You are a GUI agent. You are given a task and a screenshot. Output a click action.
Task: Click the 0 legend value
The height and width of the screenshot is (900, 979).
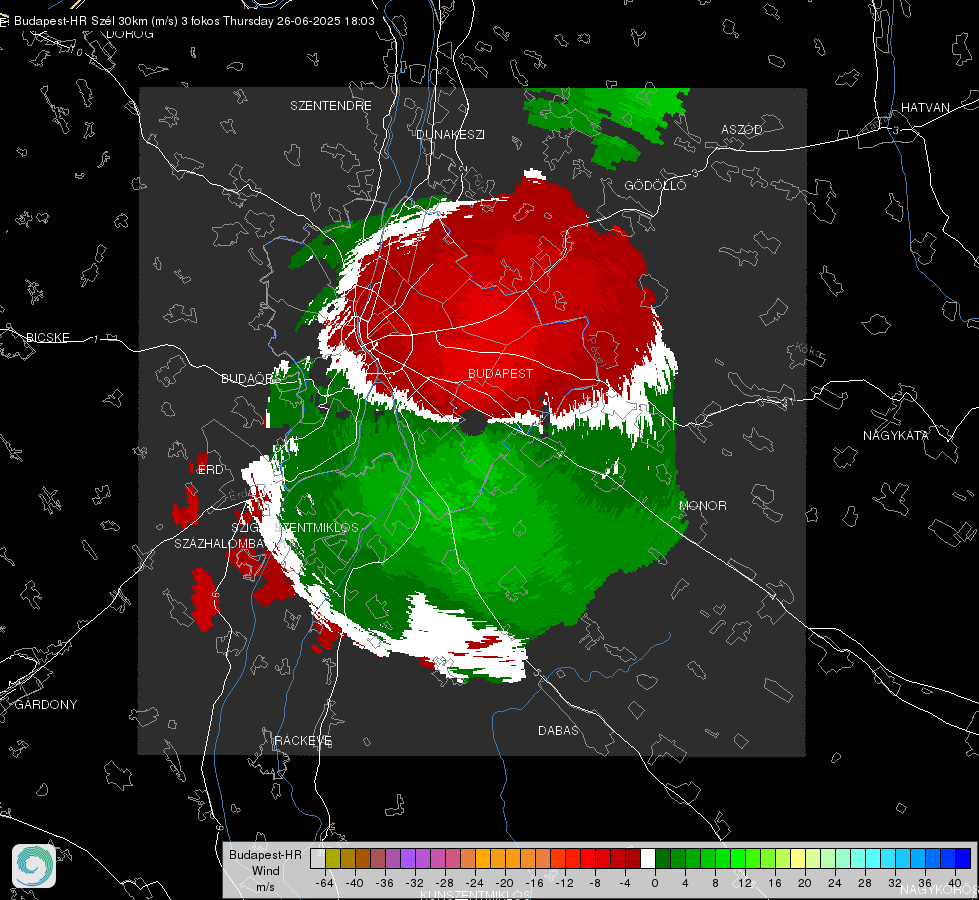655,883
